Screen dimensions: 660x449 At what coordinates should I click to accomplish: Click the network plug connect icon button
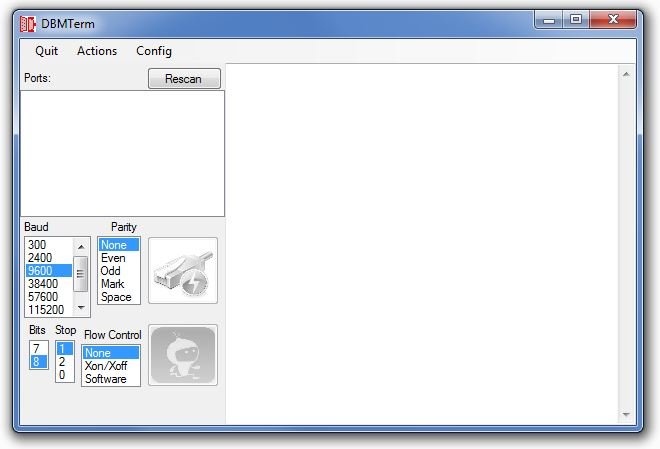pyautogui.click(x=182, y=270)
